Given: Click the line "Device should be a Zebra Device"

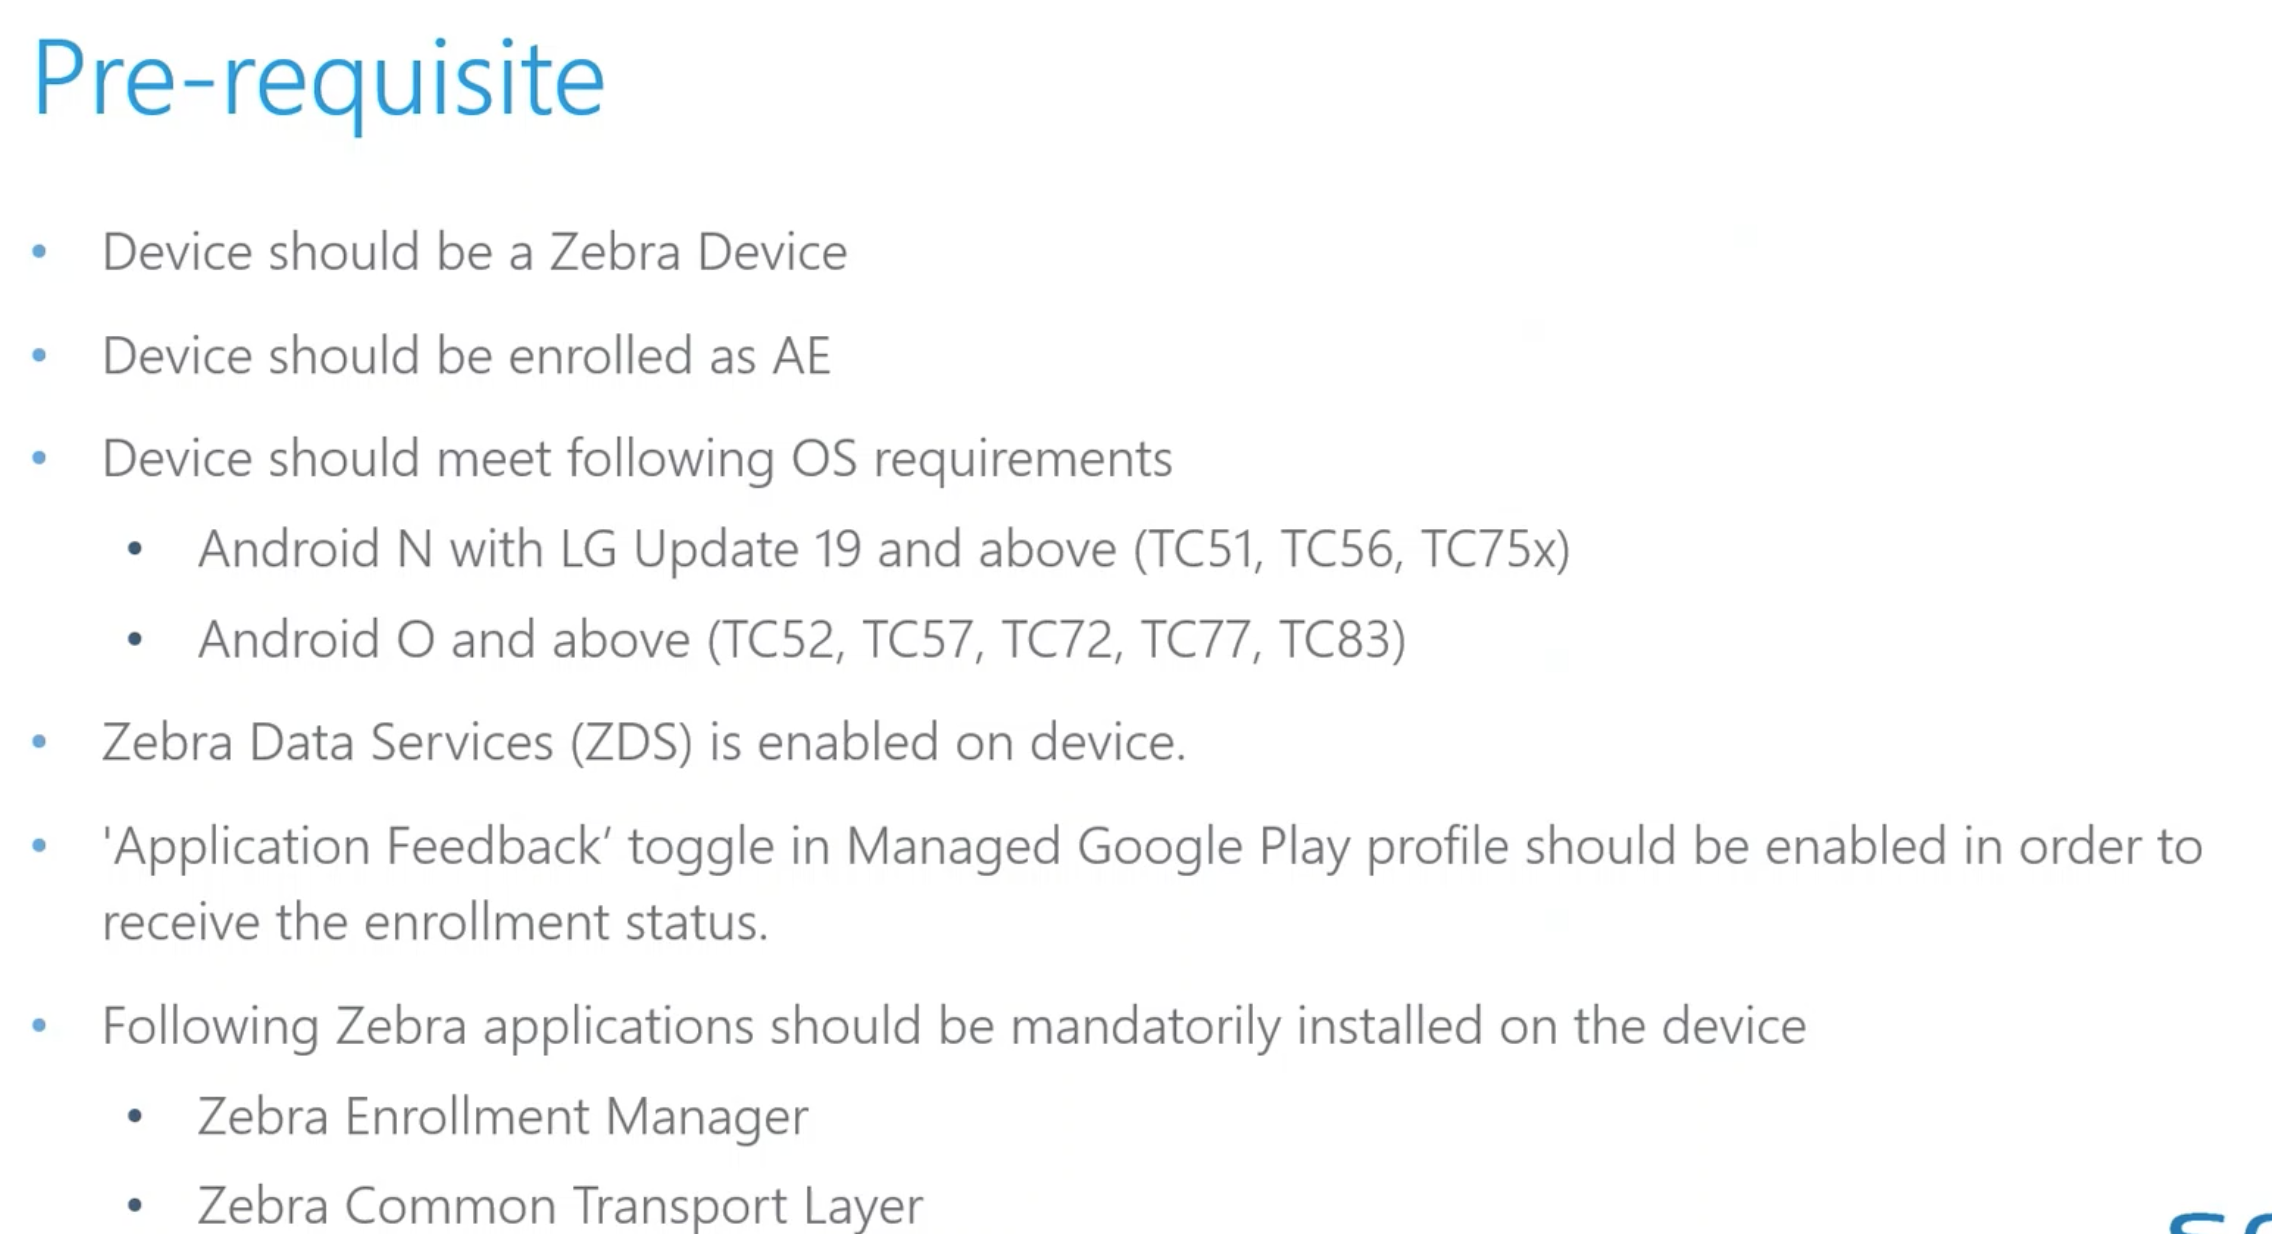Looking at the screenshot, I should point(474,252).
